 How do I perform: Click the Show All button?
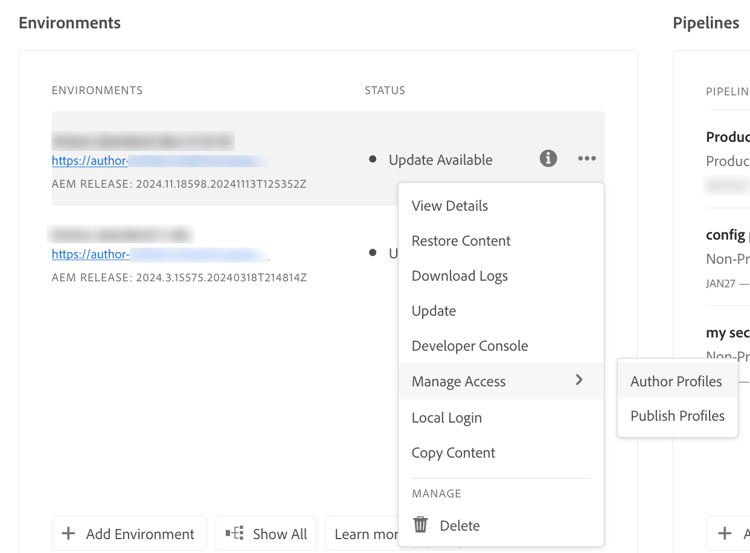[267, 534]
